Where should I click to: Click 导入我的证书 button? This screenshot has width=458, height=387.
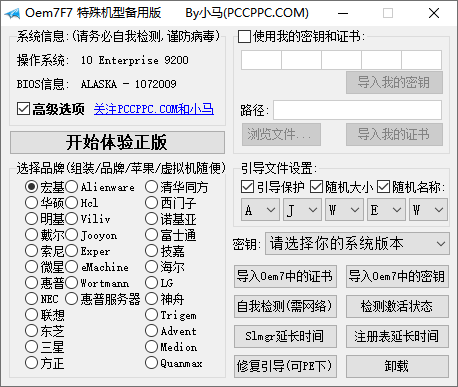[394, 135]
